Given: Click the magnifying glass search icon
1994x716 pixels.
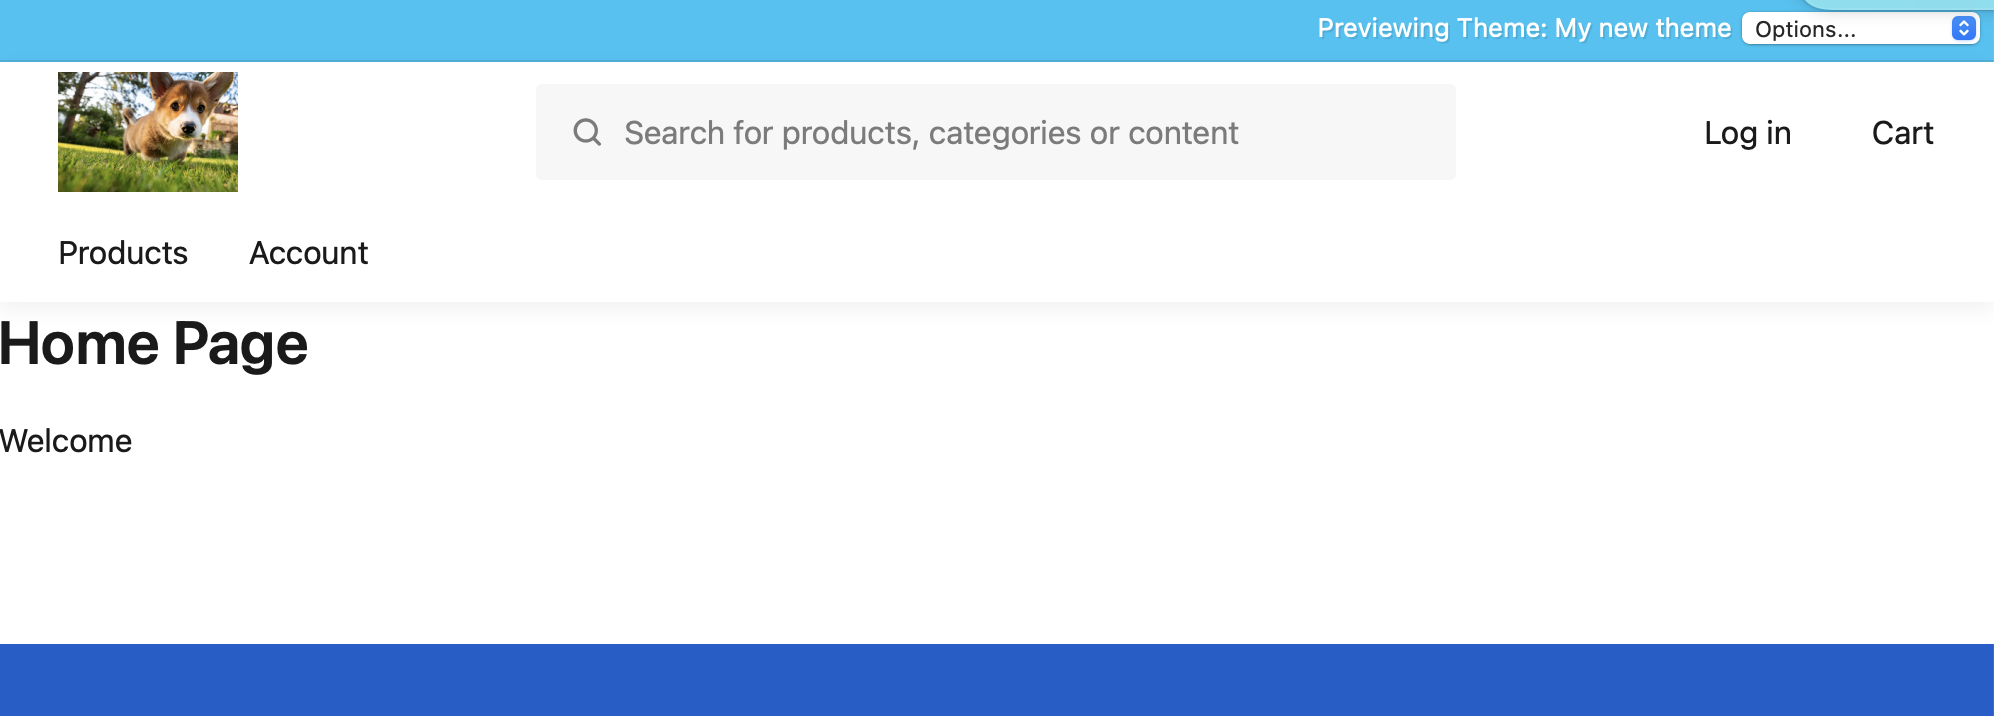Looking at the screenshot, I should click(x=587, y=132).
